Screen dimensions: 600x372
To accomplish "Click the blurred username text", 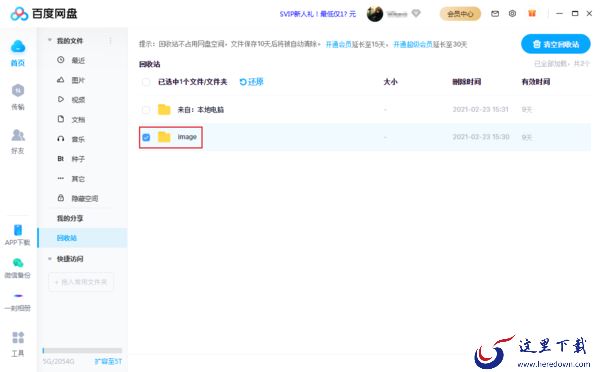I will point(397,14).
